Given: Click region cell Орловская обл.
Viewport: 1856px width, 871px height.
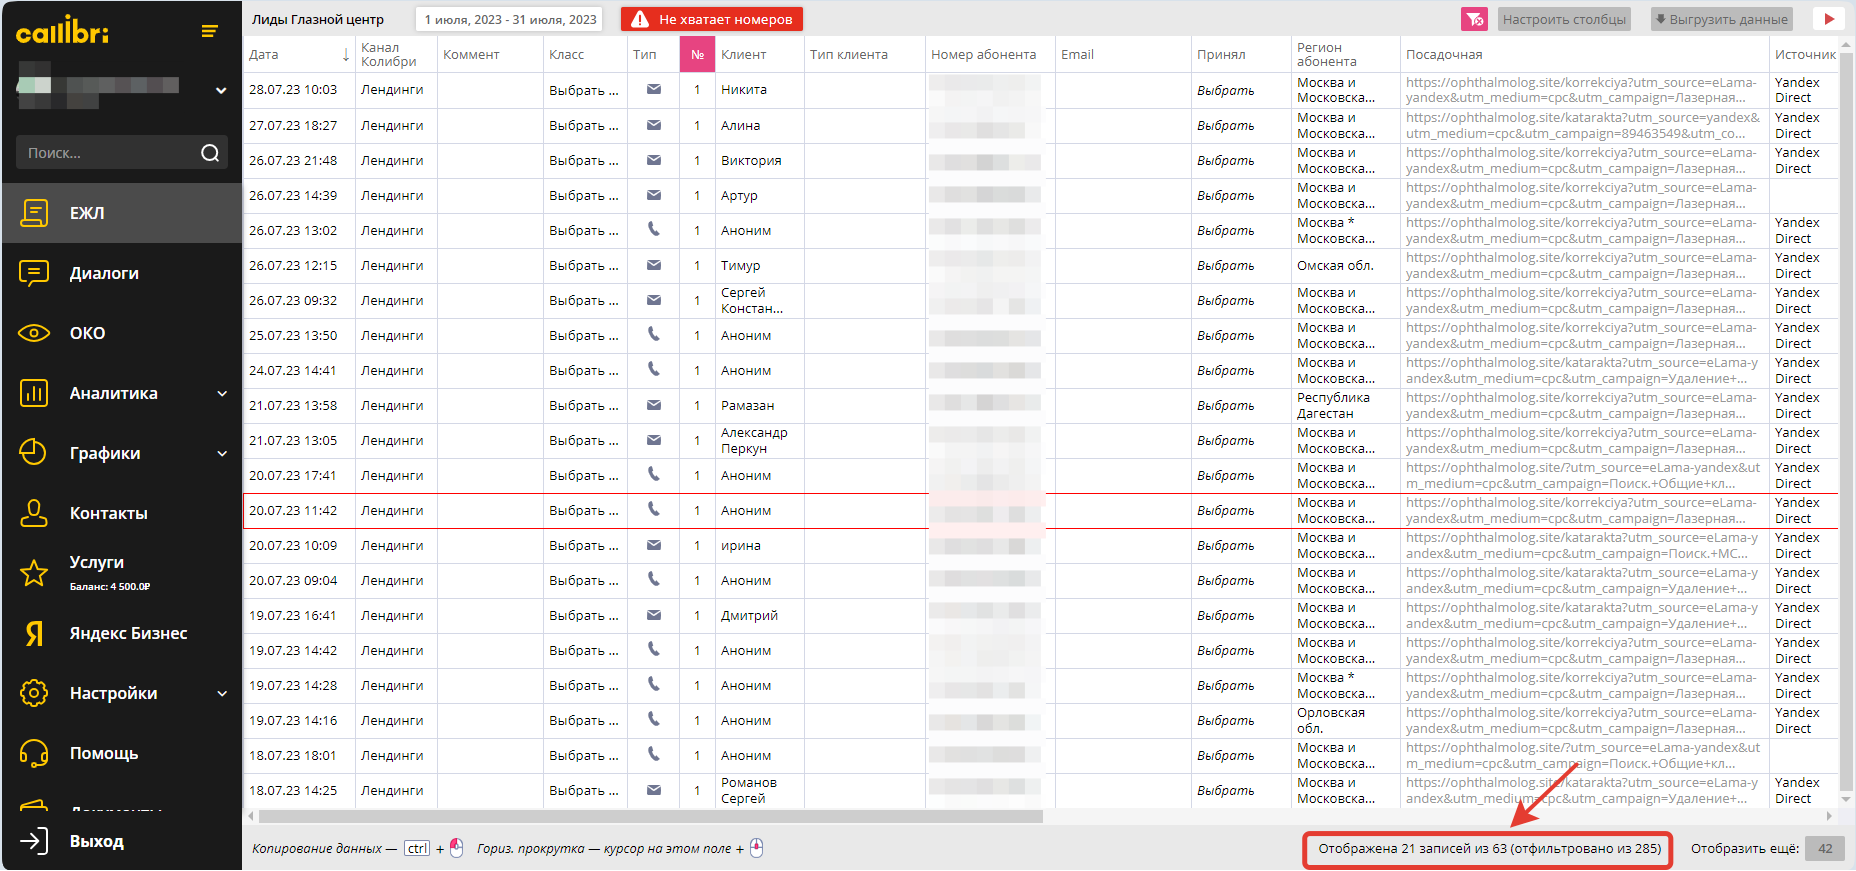Looking at the screenshot, I should tap(1331, 720).
